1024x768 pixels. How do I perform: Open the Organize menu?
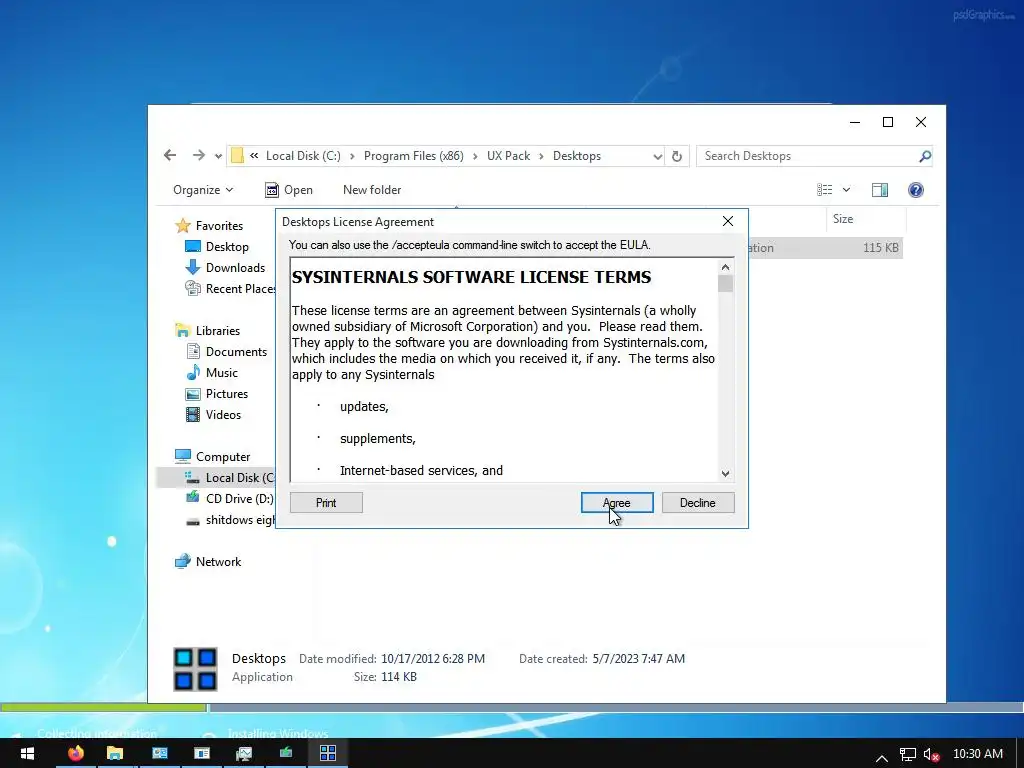202,189
